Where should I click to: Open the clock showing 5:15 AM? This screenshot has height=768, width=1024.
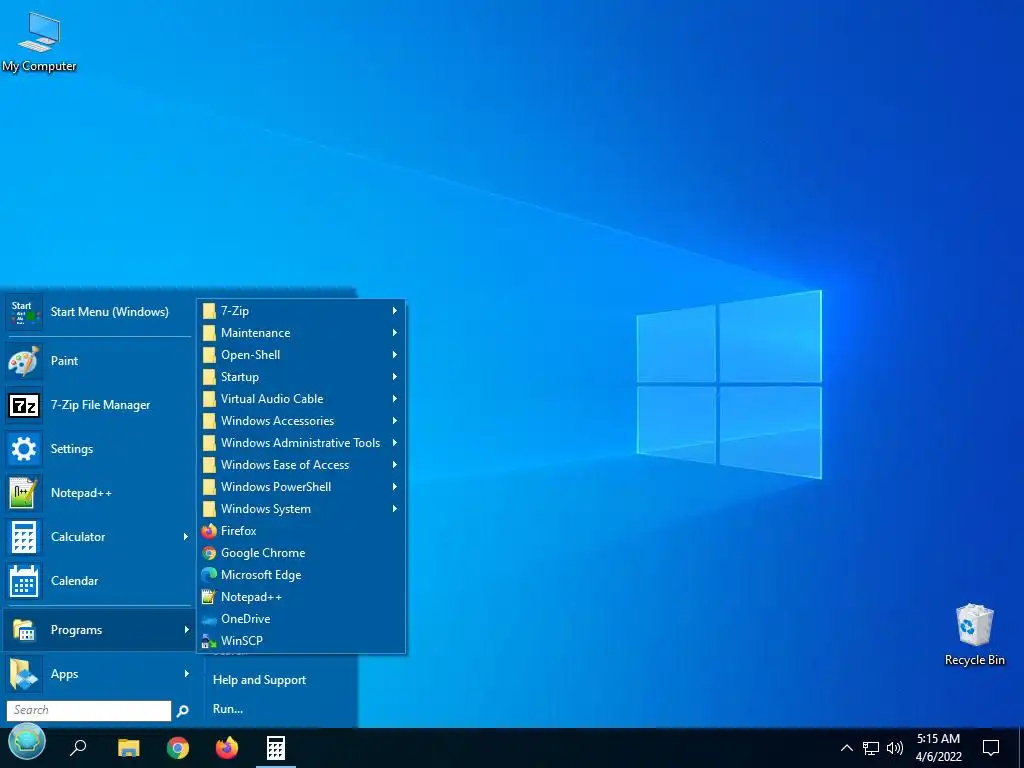(x=938, y=748)
